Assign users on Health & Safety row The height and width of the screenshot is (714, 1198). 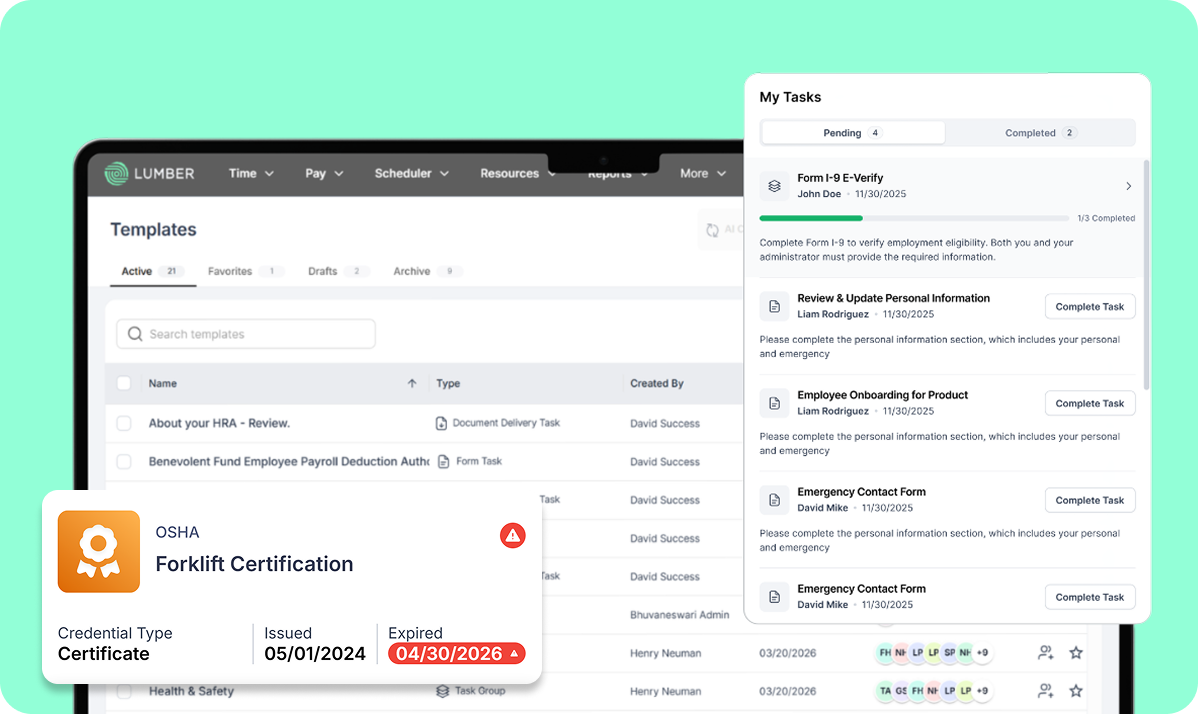pos(1045,691)
